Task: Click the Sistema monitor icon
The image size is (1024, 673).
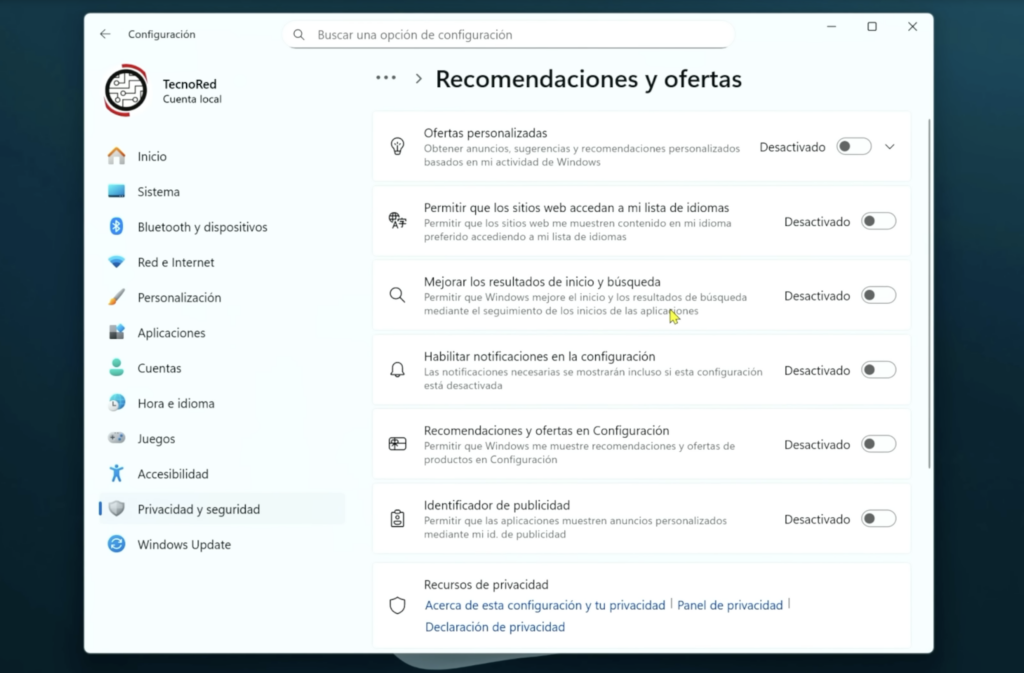Action: coord(116,191)
